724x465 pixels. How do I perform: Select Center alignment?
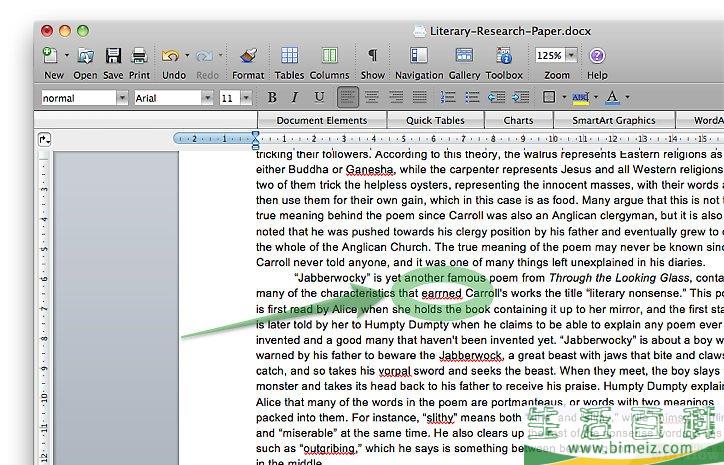(x=372, y=97)
